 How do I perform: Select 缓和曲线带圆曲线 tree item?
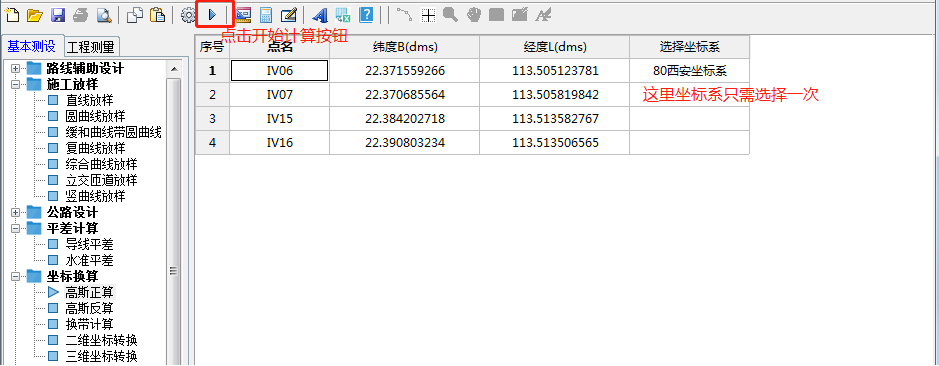[x=113, y=132]
